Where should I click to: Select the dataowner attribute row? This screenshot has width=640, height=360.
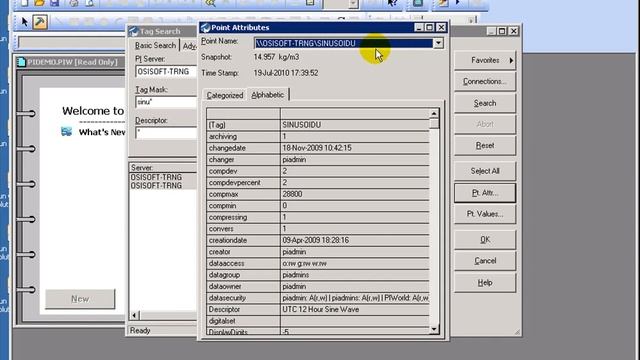pyautogui.click(x=318, y=287)
